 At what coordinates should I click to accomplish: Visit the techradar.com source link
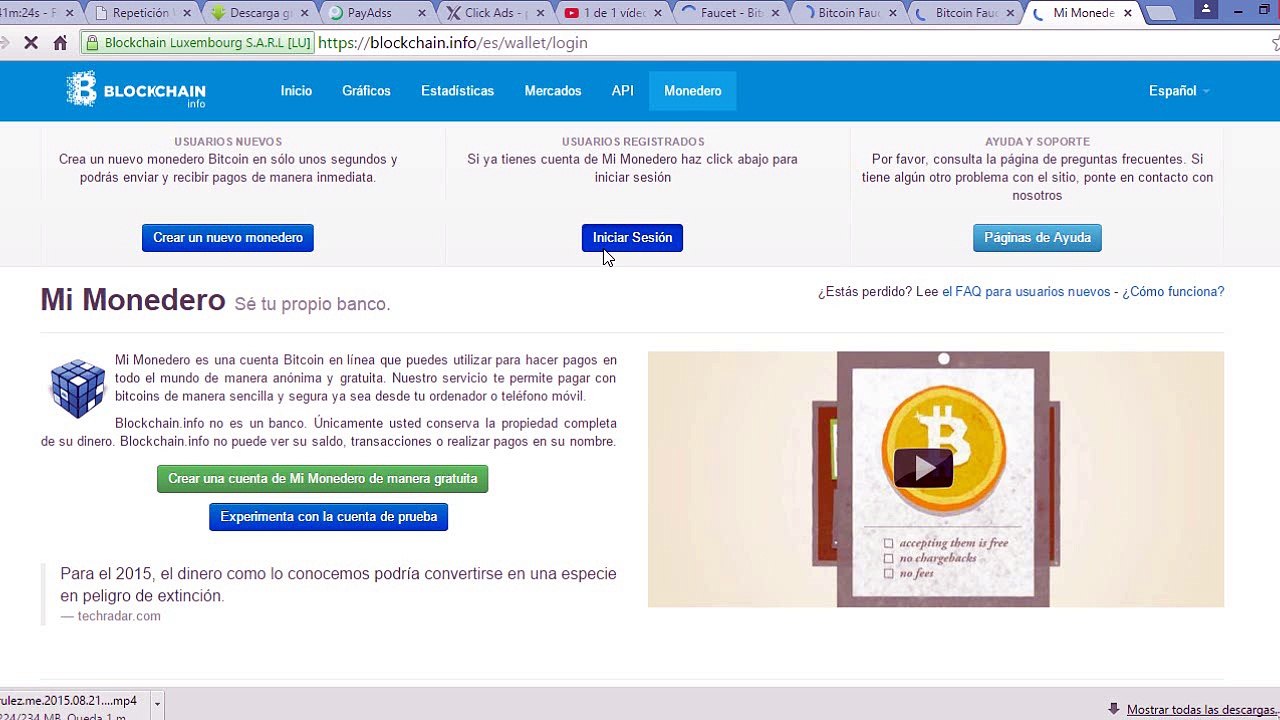pos(119,616)
